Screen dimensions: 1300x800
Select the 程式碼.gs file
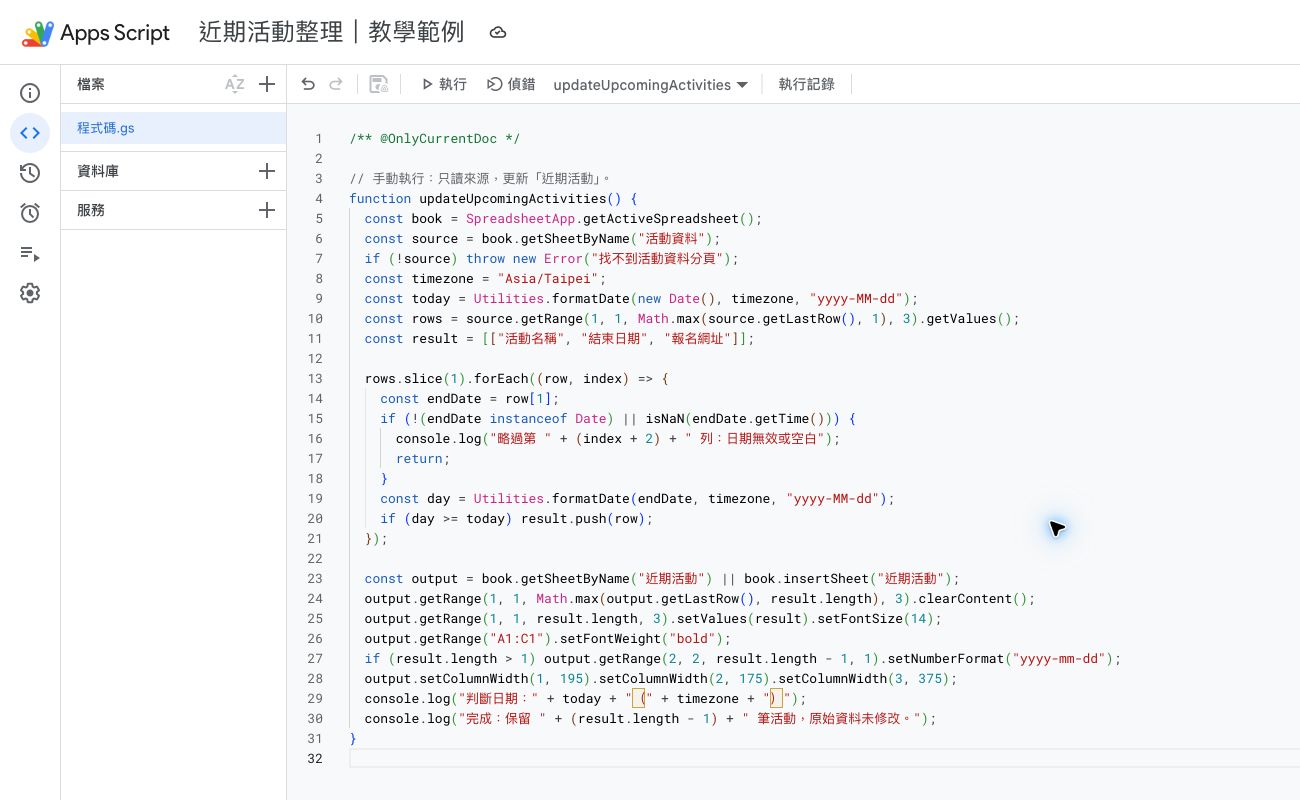tap(173, 128)
